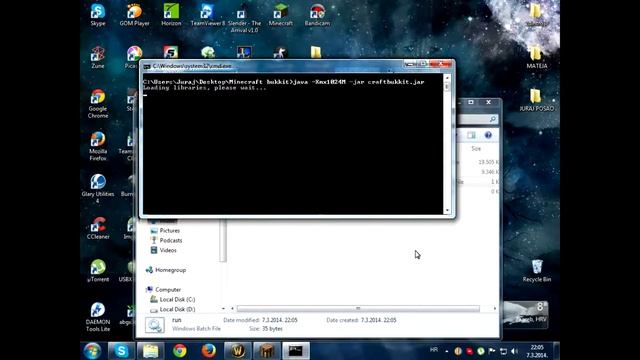Switch to cmd.exe taskbar button
This screenshot has height=360, width=640.
[x=296, y=351]
